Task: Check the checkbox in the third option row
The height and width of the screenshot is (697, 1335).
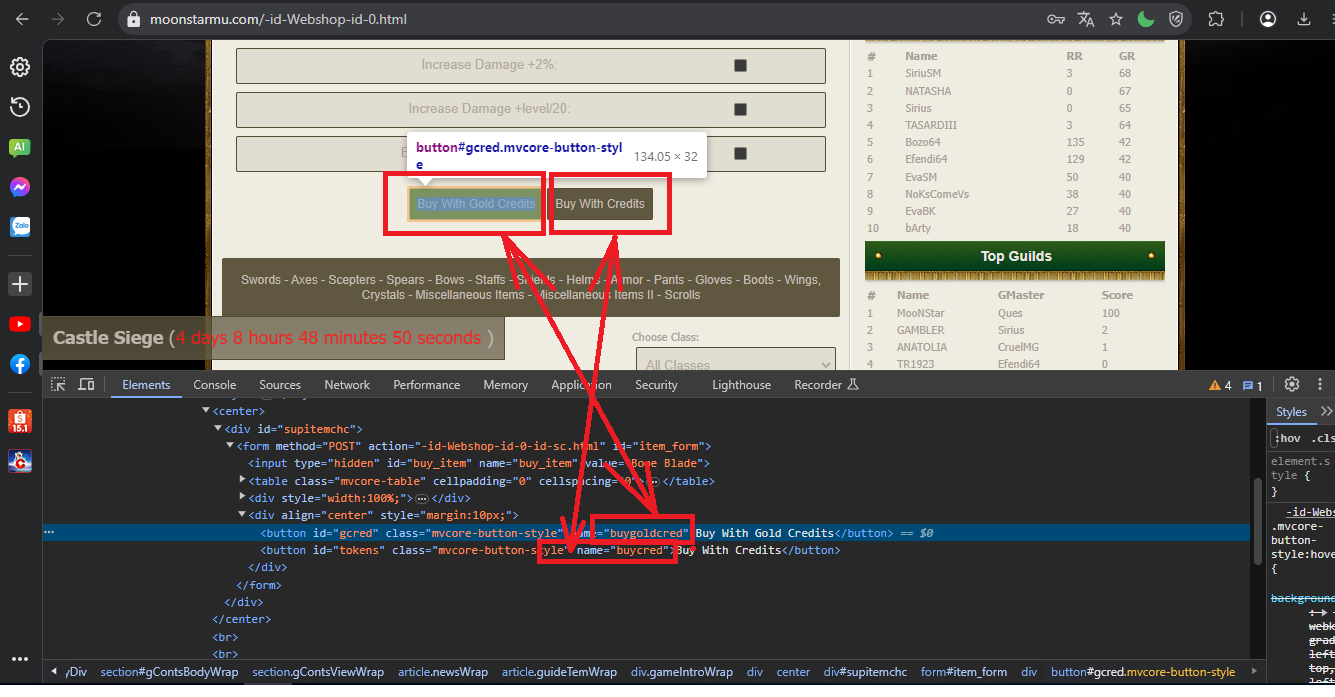Action: (741, 153)
